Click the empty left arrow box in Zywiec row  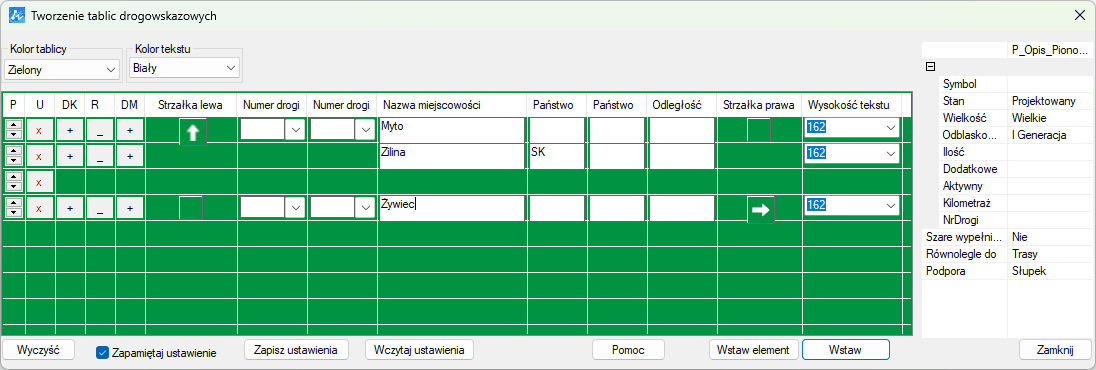point(191,208)
